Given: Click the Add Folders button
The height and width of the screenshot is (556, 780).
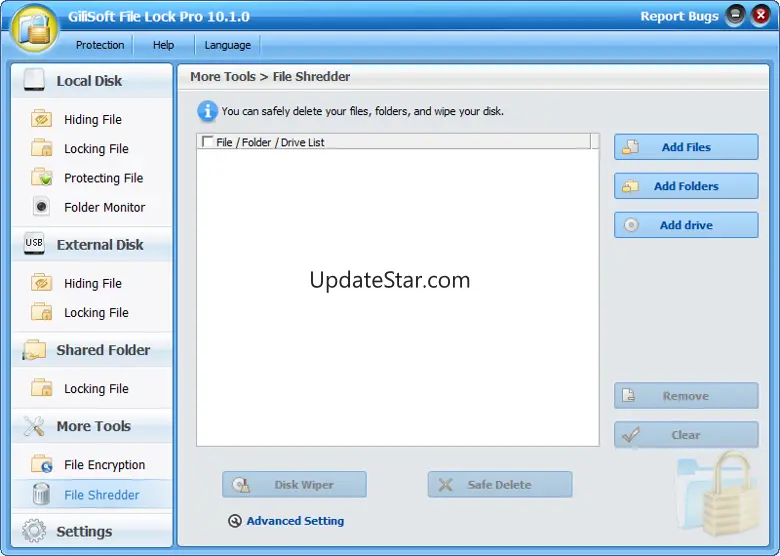Looking at the screenshot, I should [686, 186].
